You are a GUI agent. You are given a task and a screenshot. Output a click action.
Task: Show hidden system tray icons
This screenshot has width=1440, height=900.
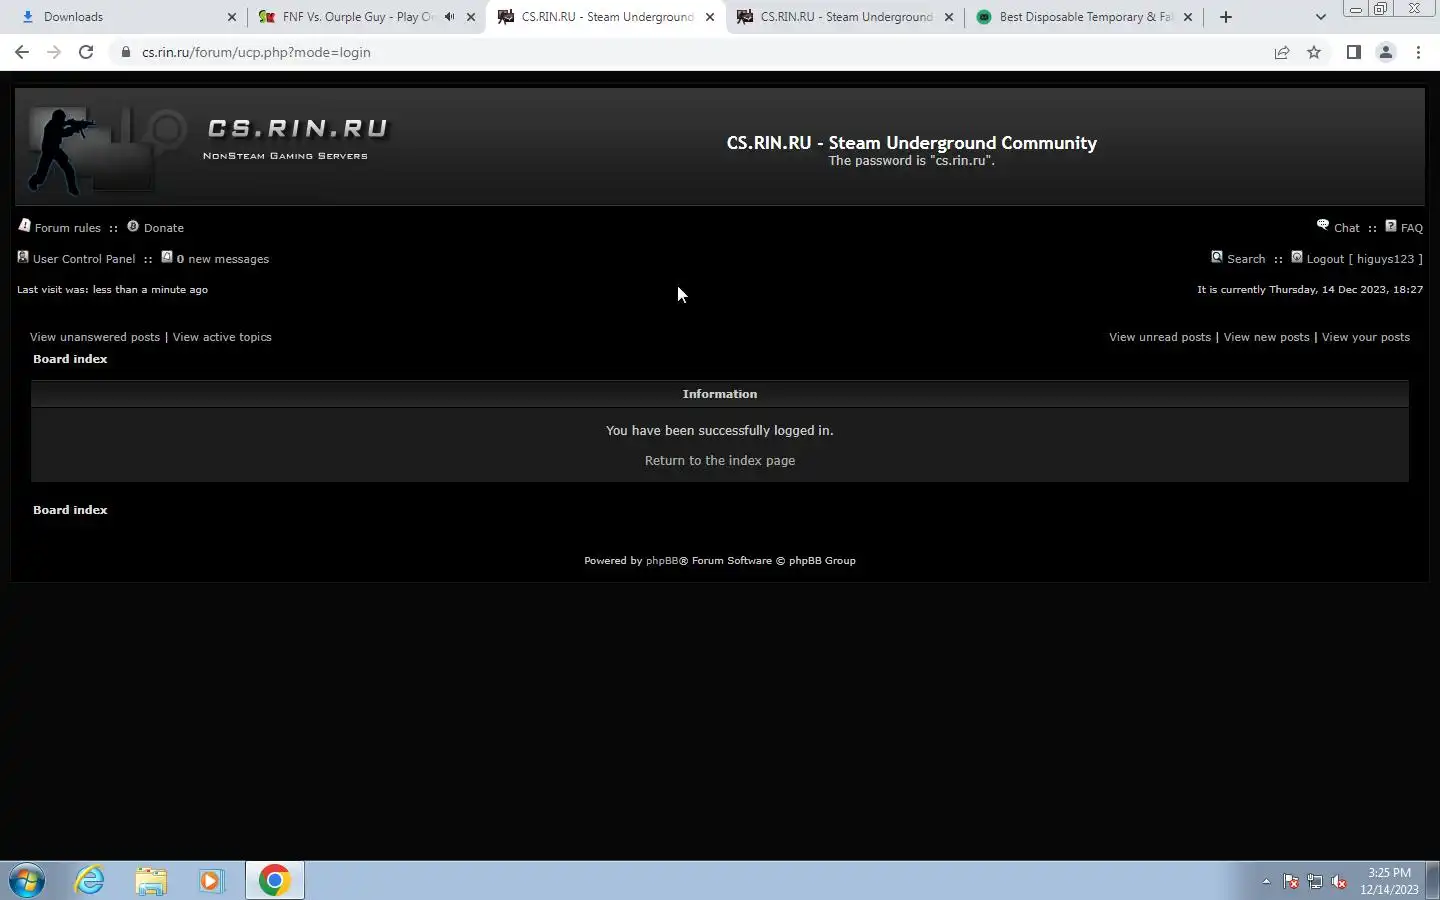tap(1266, 881)
